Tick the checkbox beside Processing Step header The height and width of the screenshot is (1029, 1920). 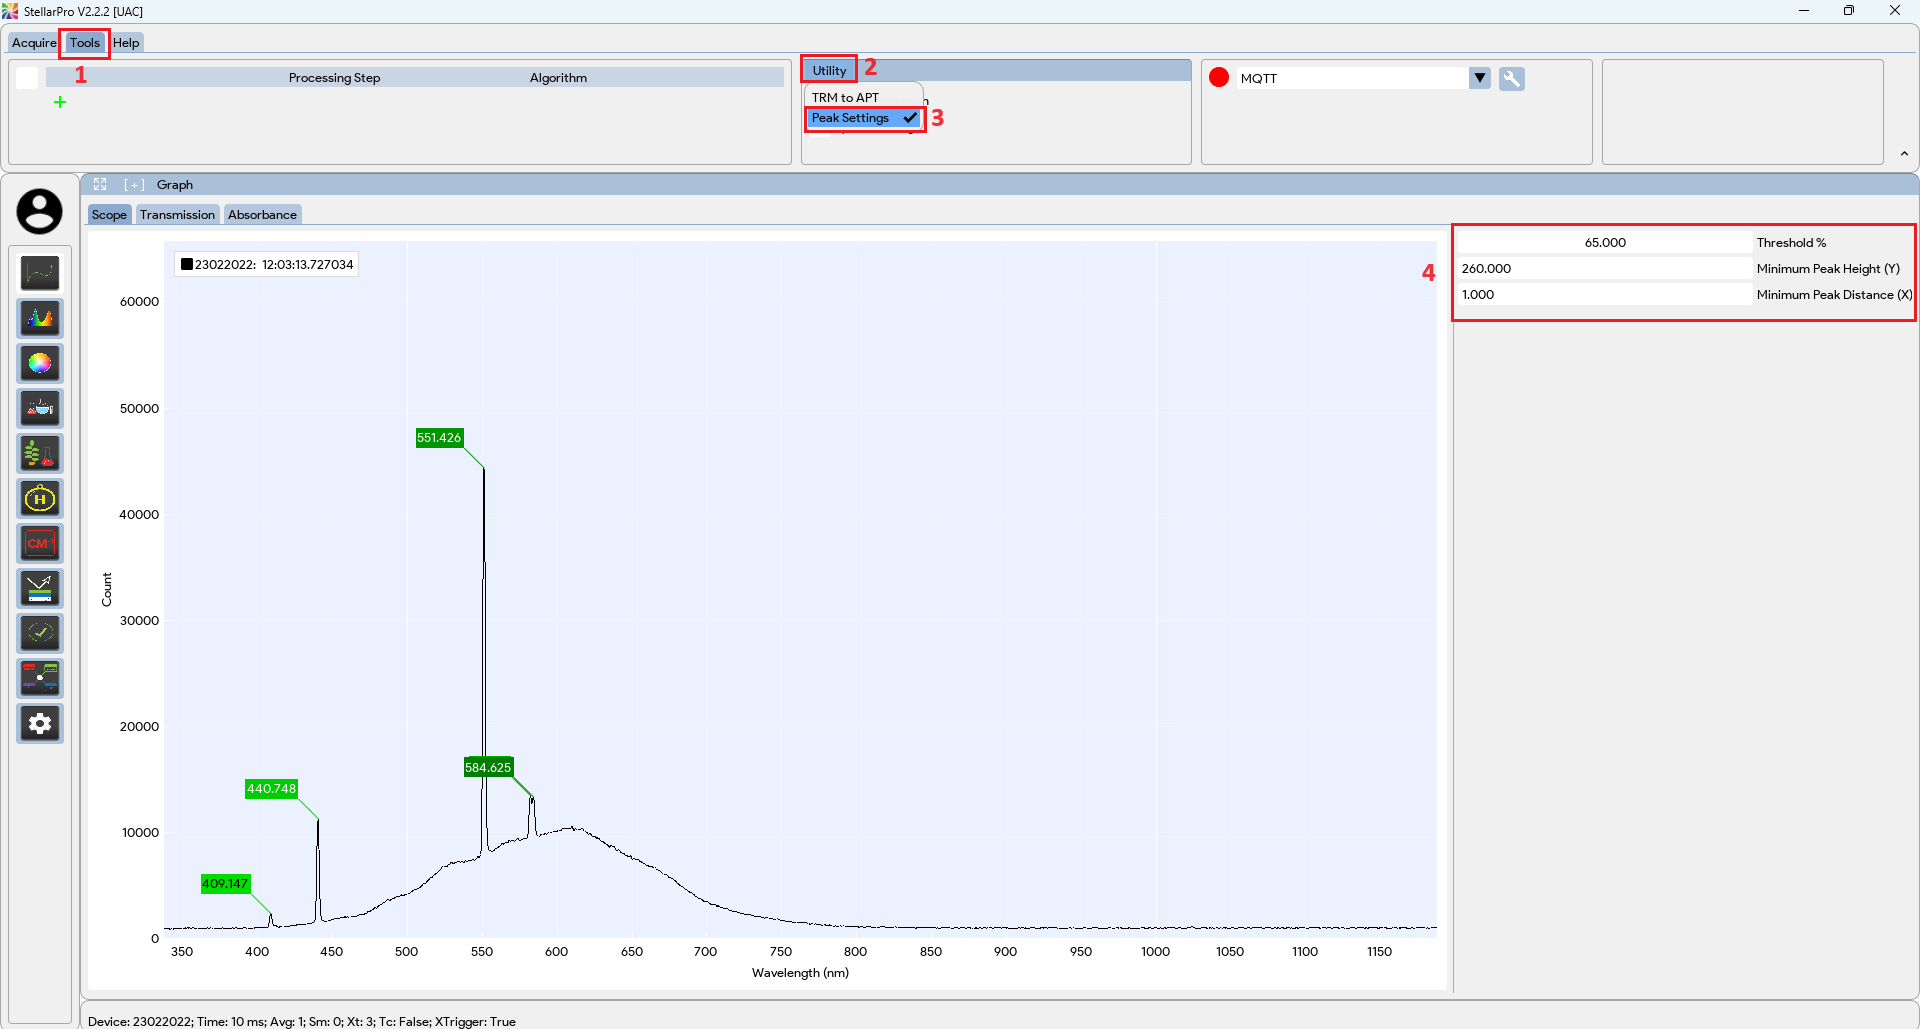[x=26, y=77]
